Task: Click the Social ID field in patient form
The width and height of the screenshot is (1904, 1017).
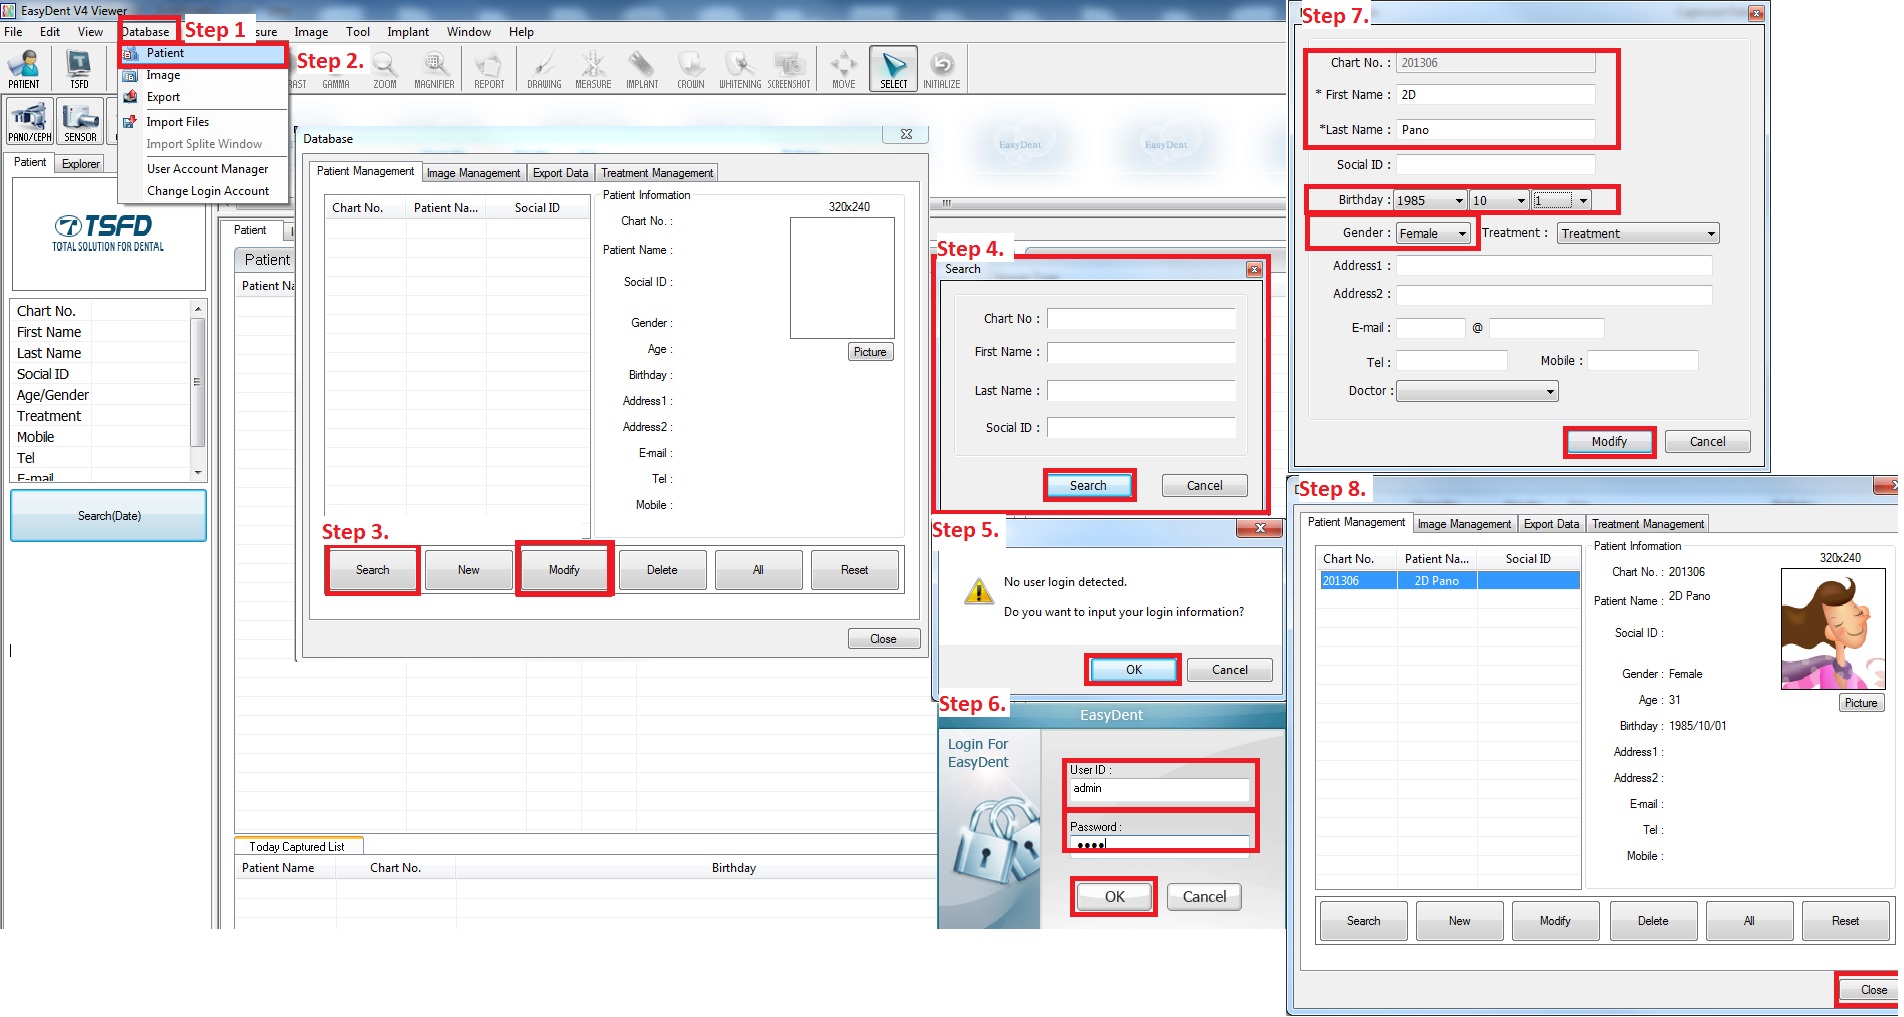Action: pos(1495,165)
